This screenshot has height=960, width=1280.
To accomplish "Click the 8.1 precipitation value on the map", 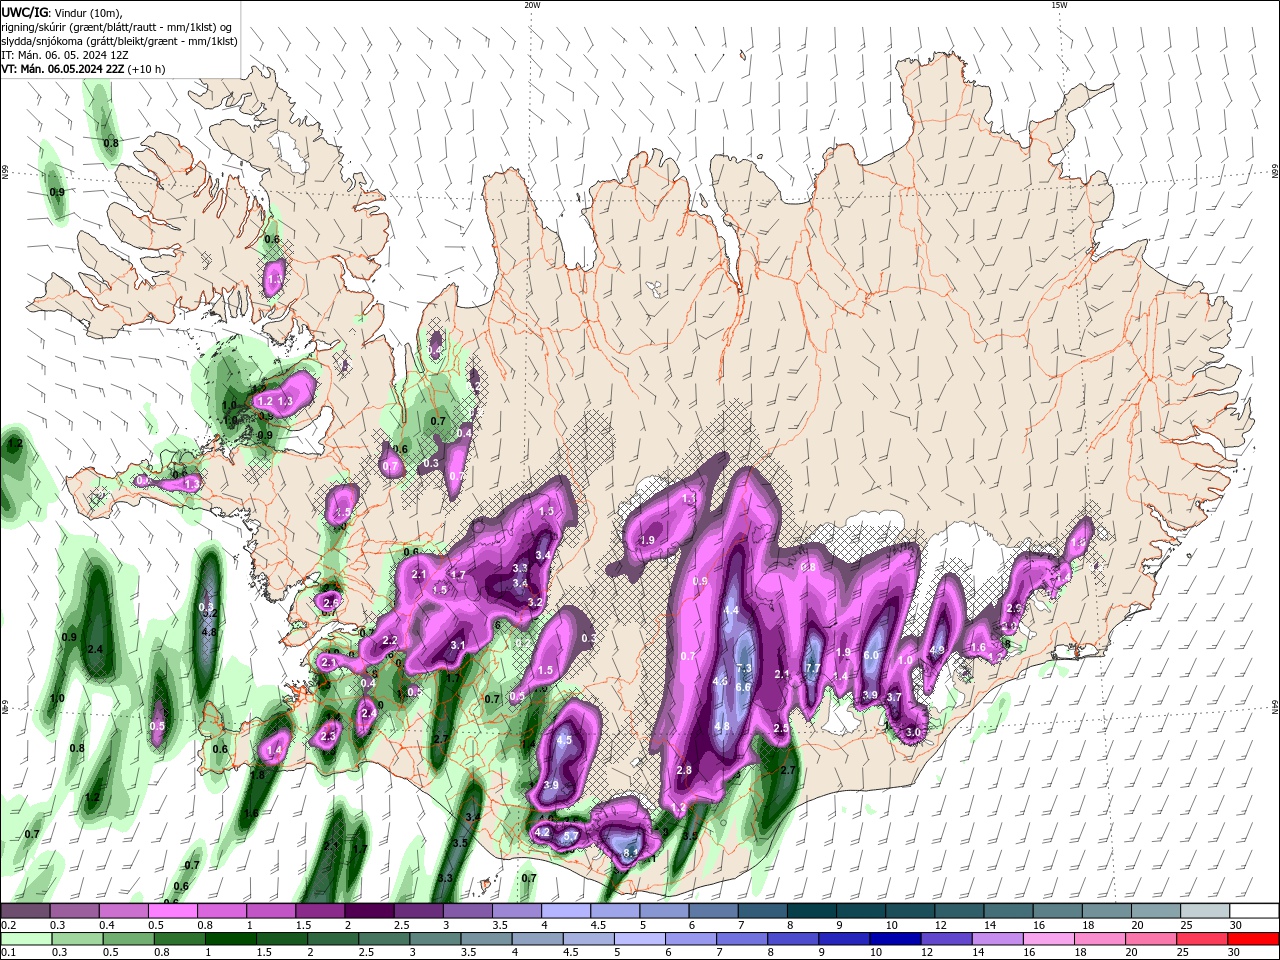I will coord(630,853).
